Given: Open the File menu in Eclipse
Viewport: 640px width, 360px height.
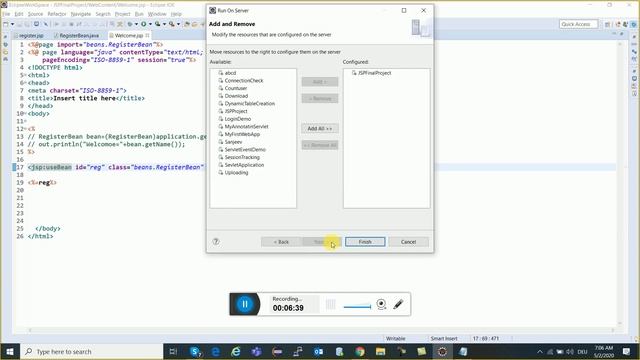Looking at the screenshot, I should click(6, 14).
